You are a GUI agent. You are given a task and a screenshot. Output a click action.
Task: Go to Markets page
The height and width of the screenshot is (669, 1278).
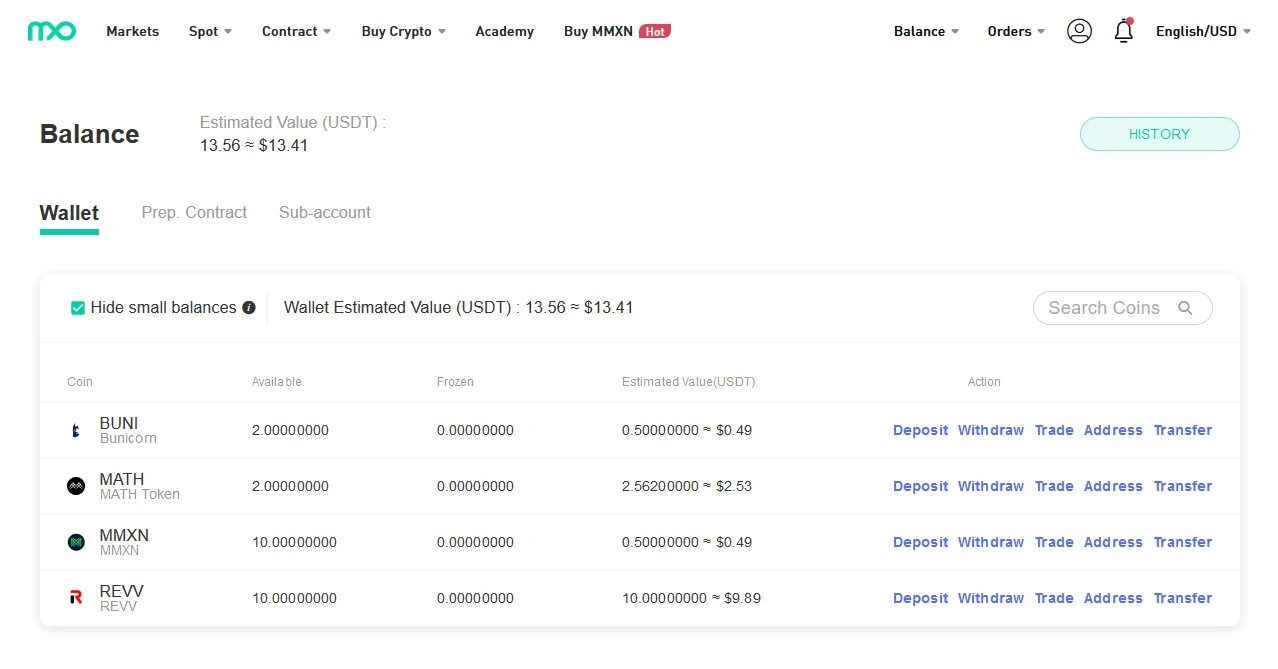click(132, 31)
